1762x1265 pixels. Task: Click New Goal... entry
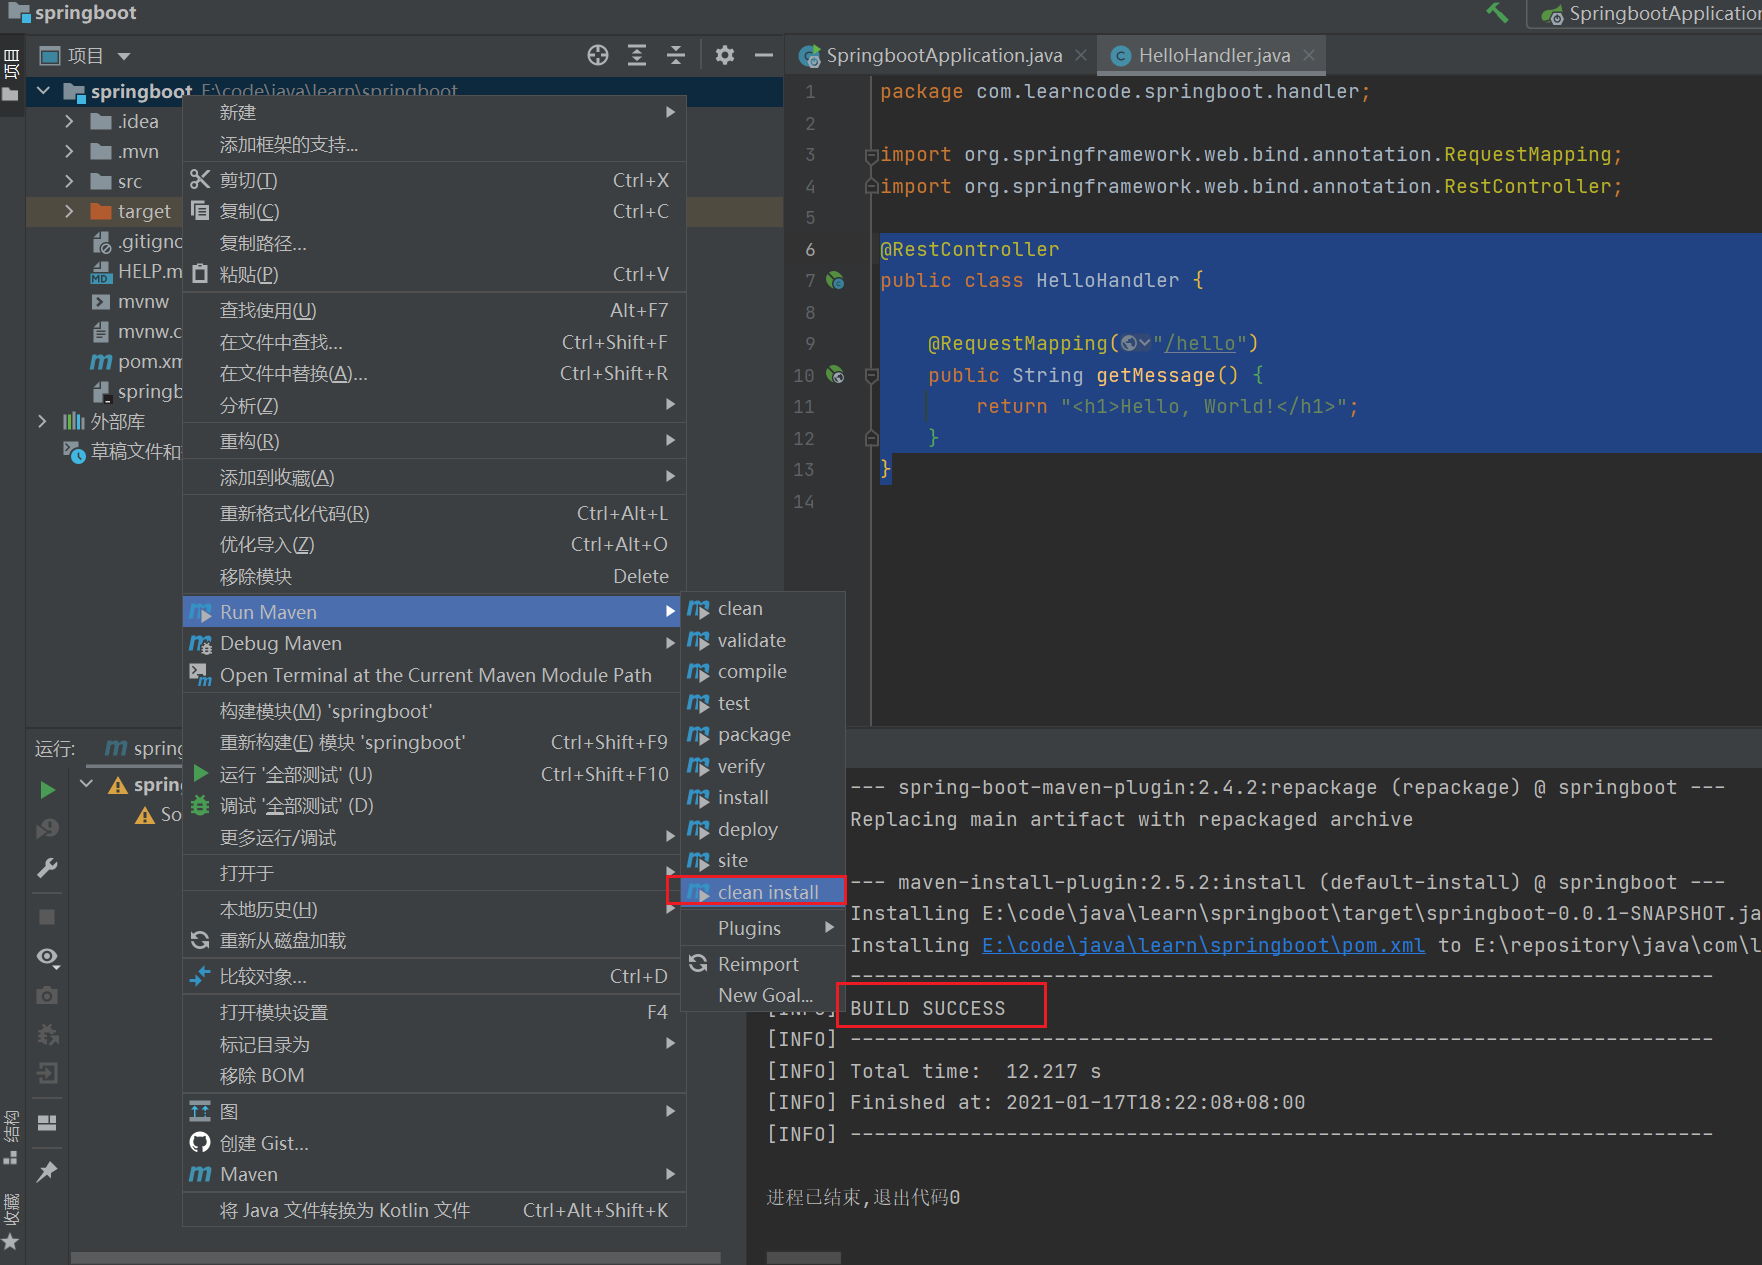[764, 995]
